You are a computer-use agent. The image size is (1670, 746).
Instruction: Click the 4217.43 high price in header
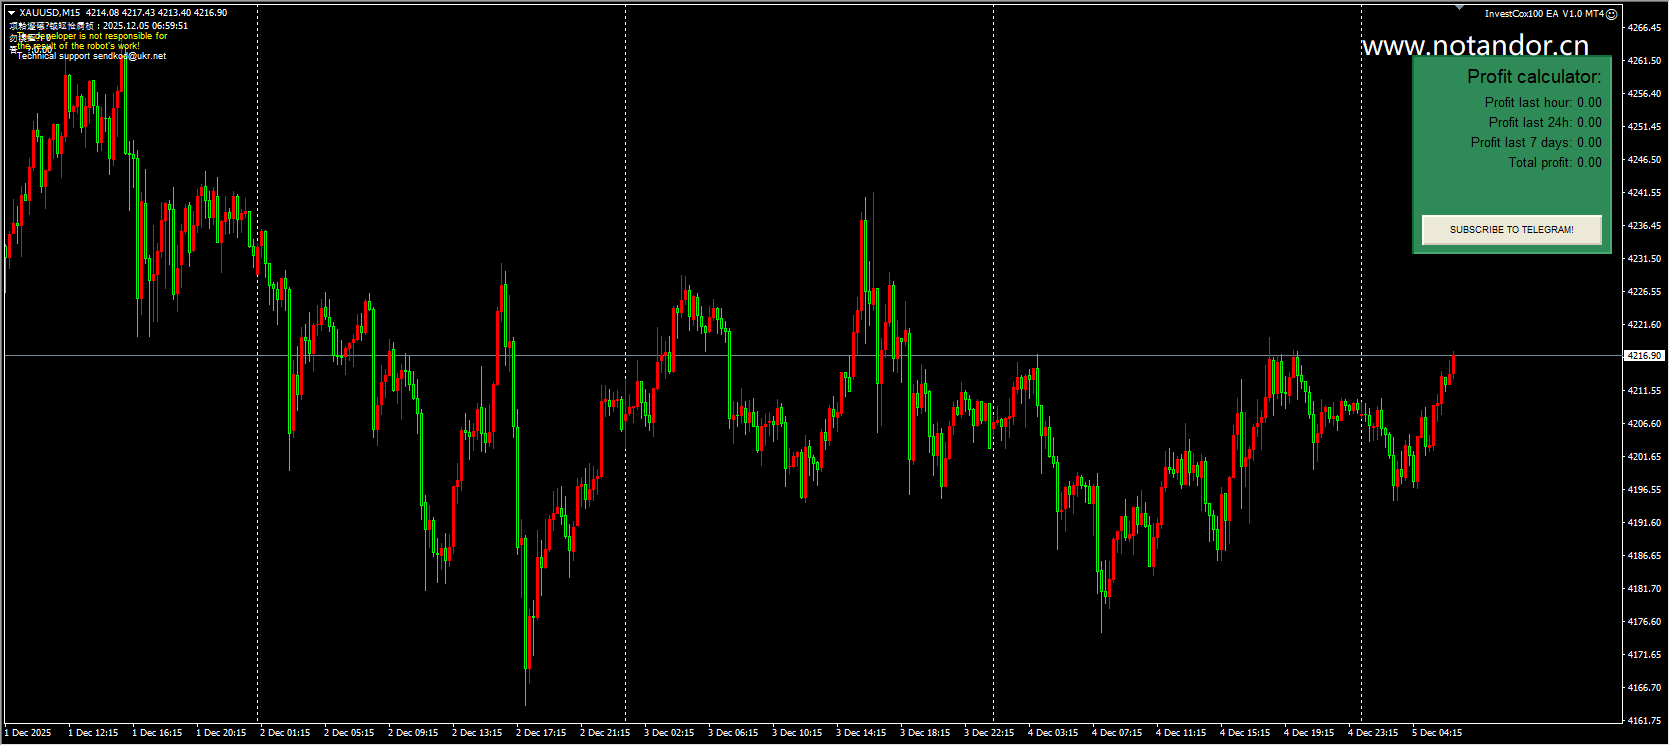(x=138, y=13)
